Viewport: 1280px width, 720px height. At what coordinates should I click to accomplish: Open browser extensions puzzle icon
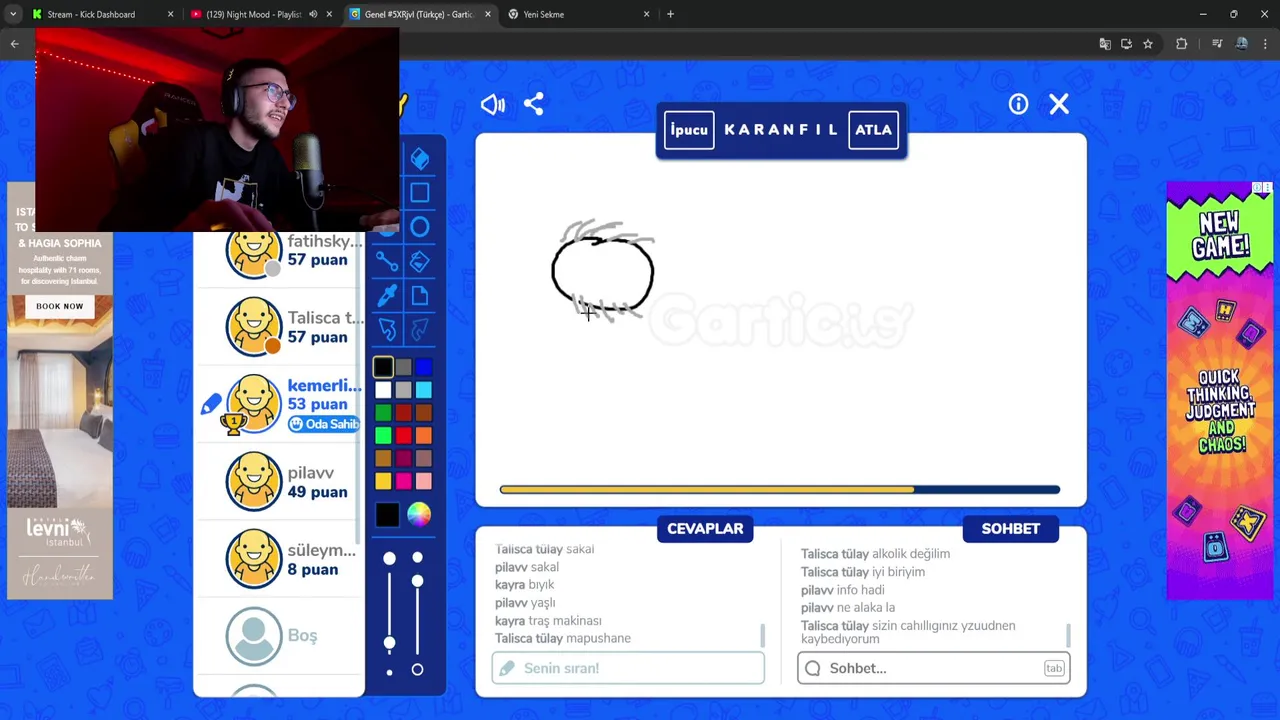tap(1181, 44)
